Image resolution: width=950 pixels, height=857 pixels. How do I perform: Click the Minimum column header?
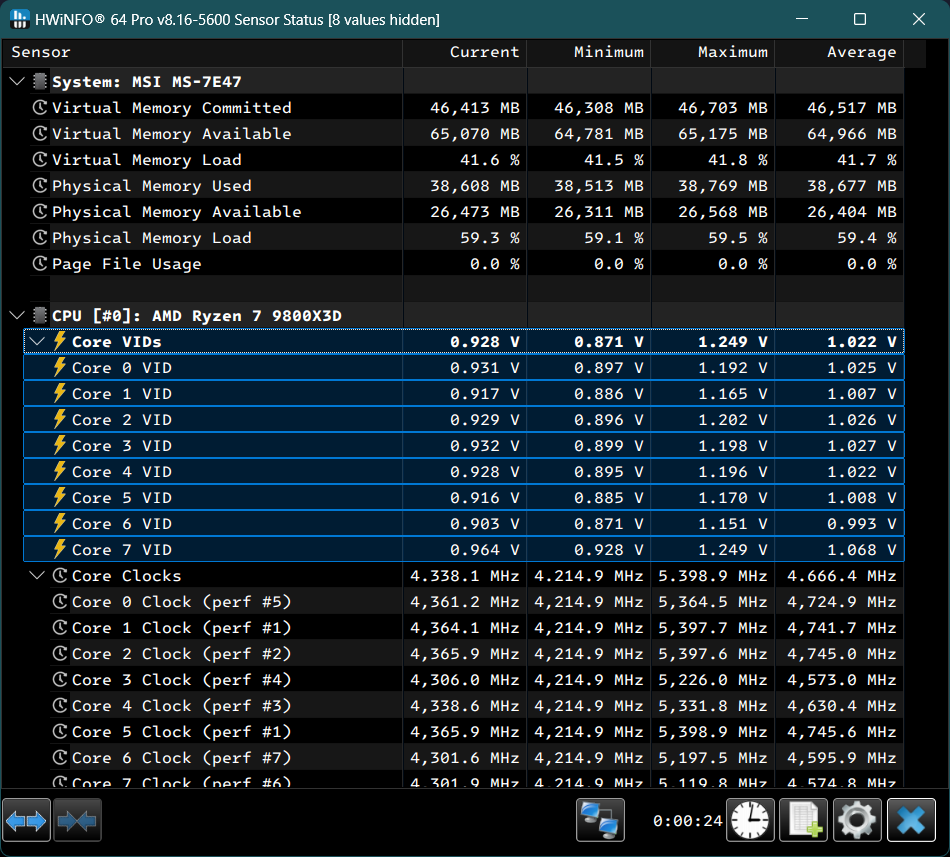pyautogui.click(x=590, y=53)
